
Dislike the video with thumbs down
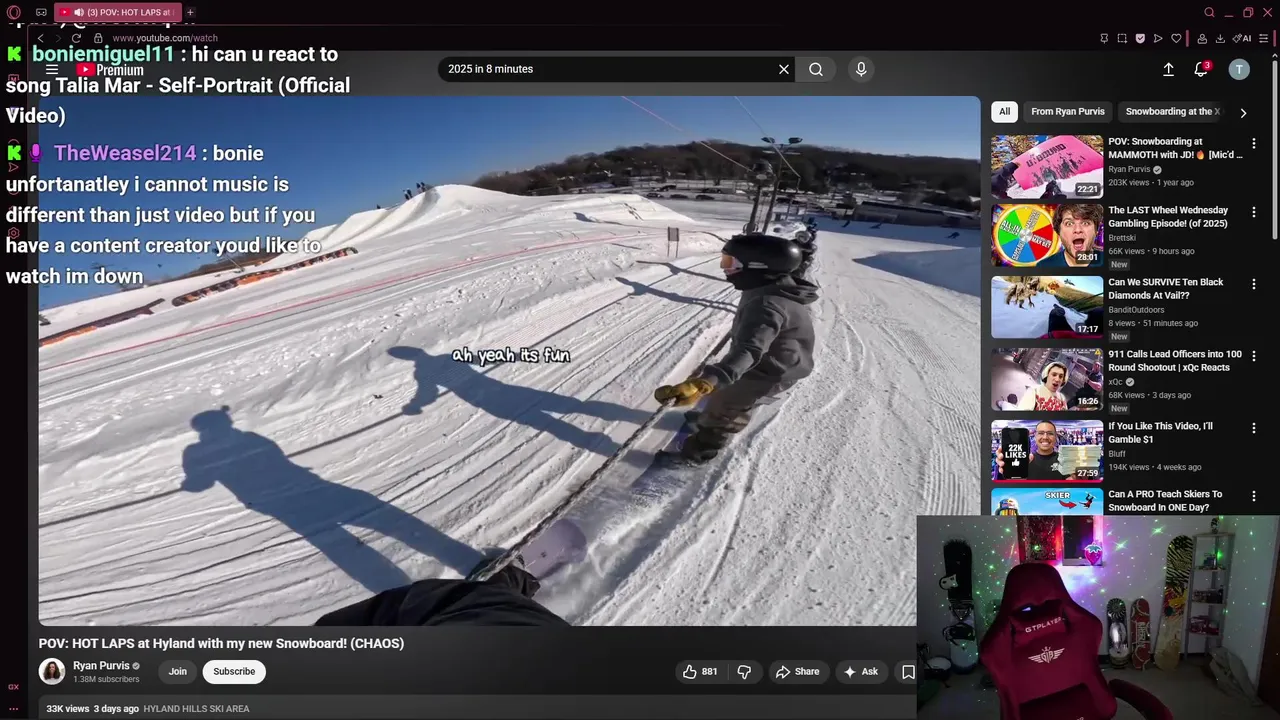pos(744,672)
